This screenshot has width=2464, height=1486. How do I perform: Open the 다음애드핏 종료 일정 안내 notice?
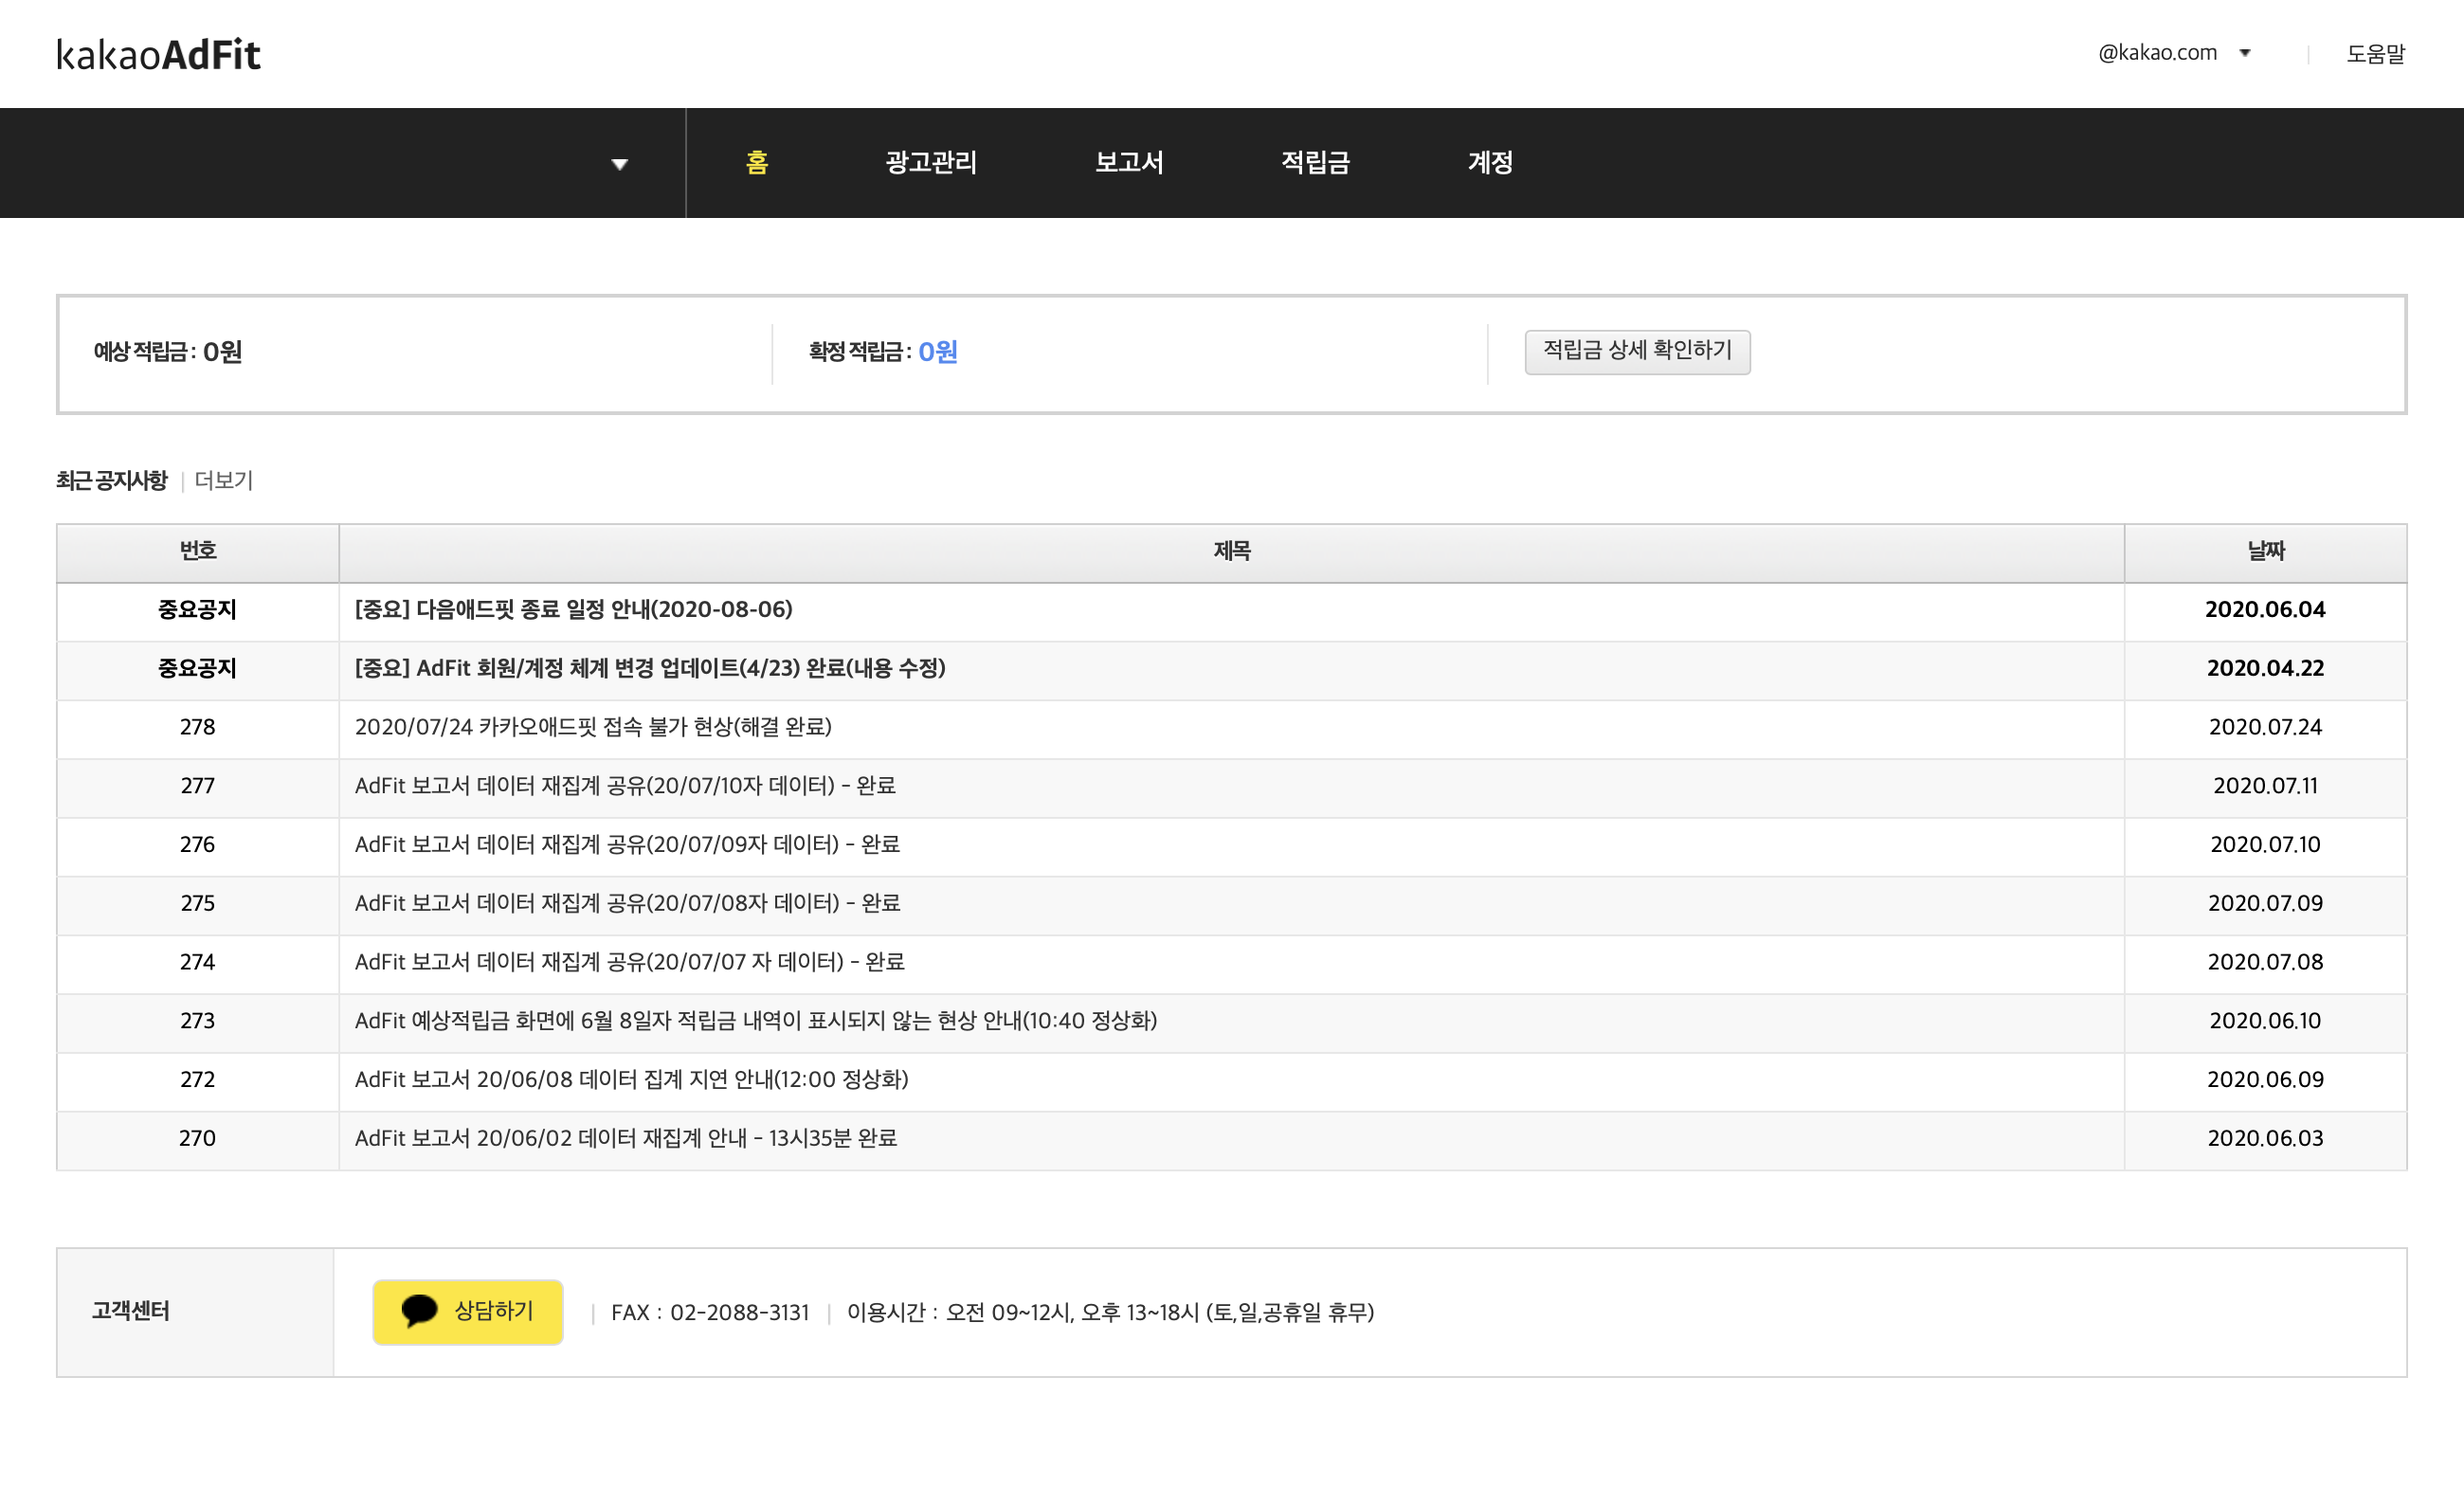tap(573, 610)
